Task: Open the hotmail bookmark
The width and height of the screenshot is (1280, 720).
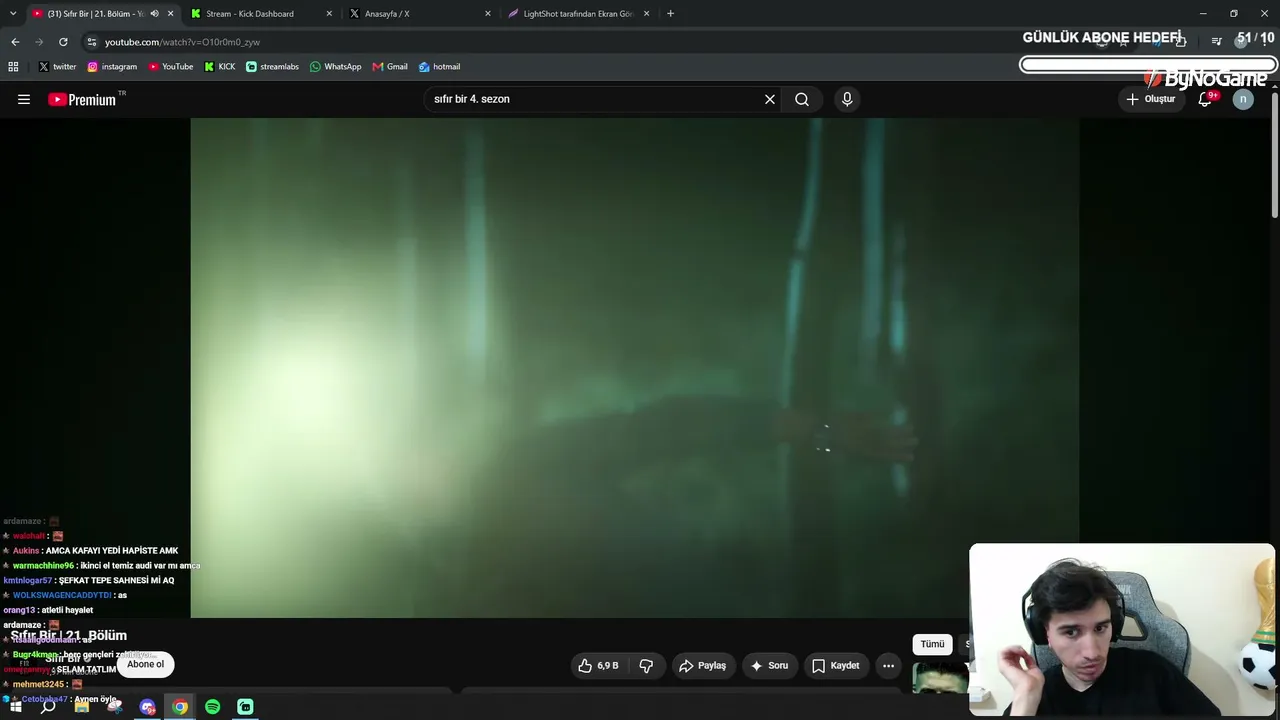Action: (x=439, y=67)
